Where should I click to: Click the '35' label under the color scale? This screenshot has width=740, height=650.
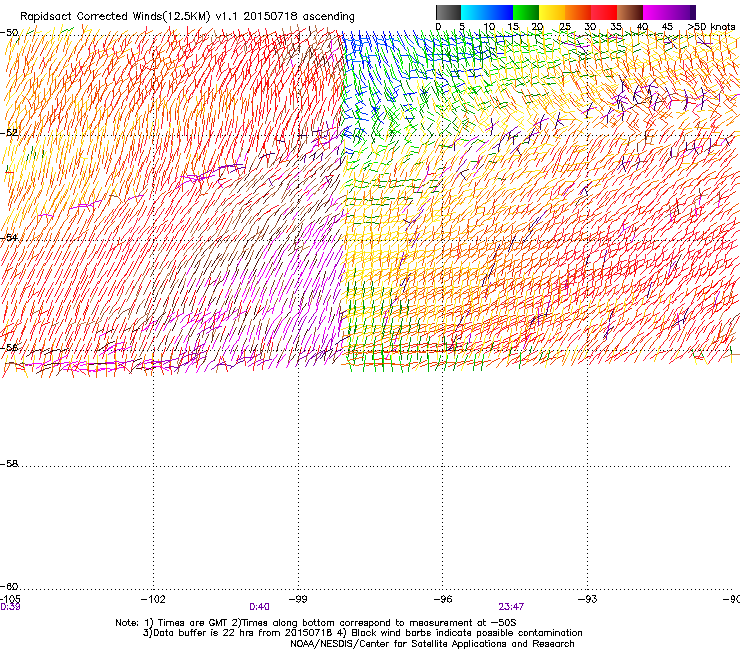point(616,26)
